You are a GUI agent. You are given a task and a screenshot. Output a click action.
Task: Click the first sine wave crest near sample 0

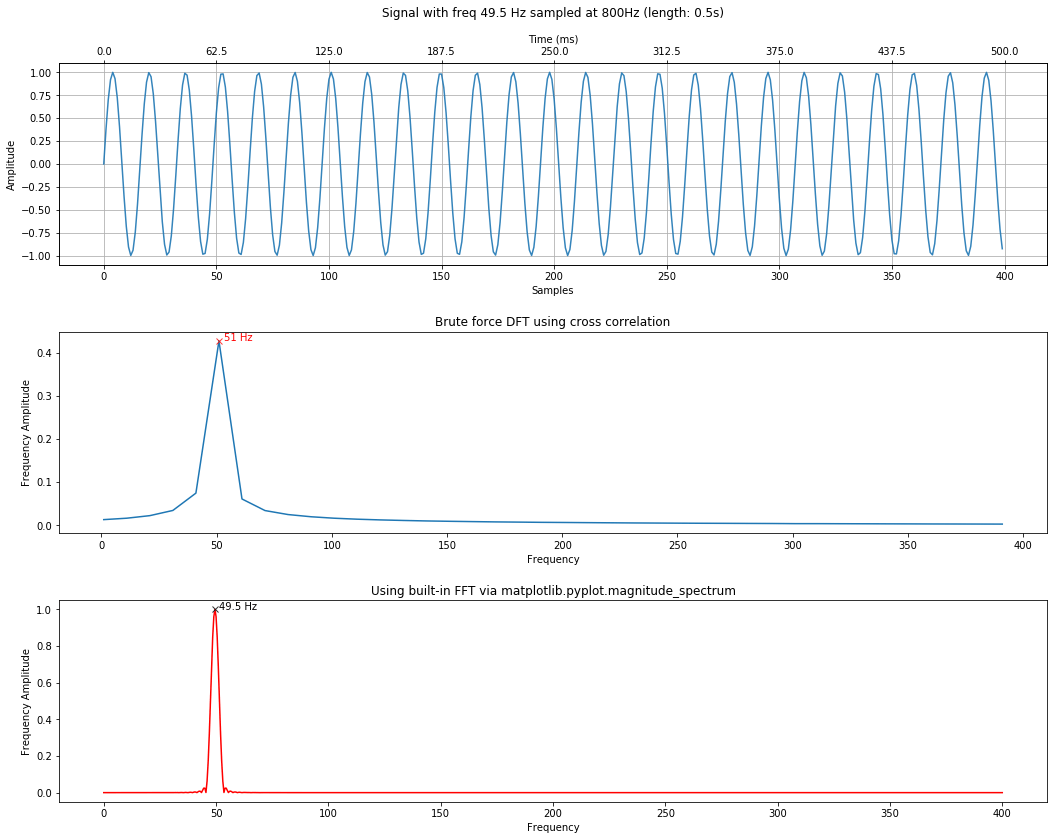(114, 73)
